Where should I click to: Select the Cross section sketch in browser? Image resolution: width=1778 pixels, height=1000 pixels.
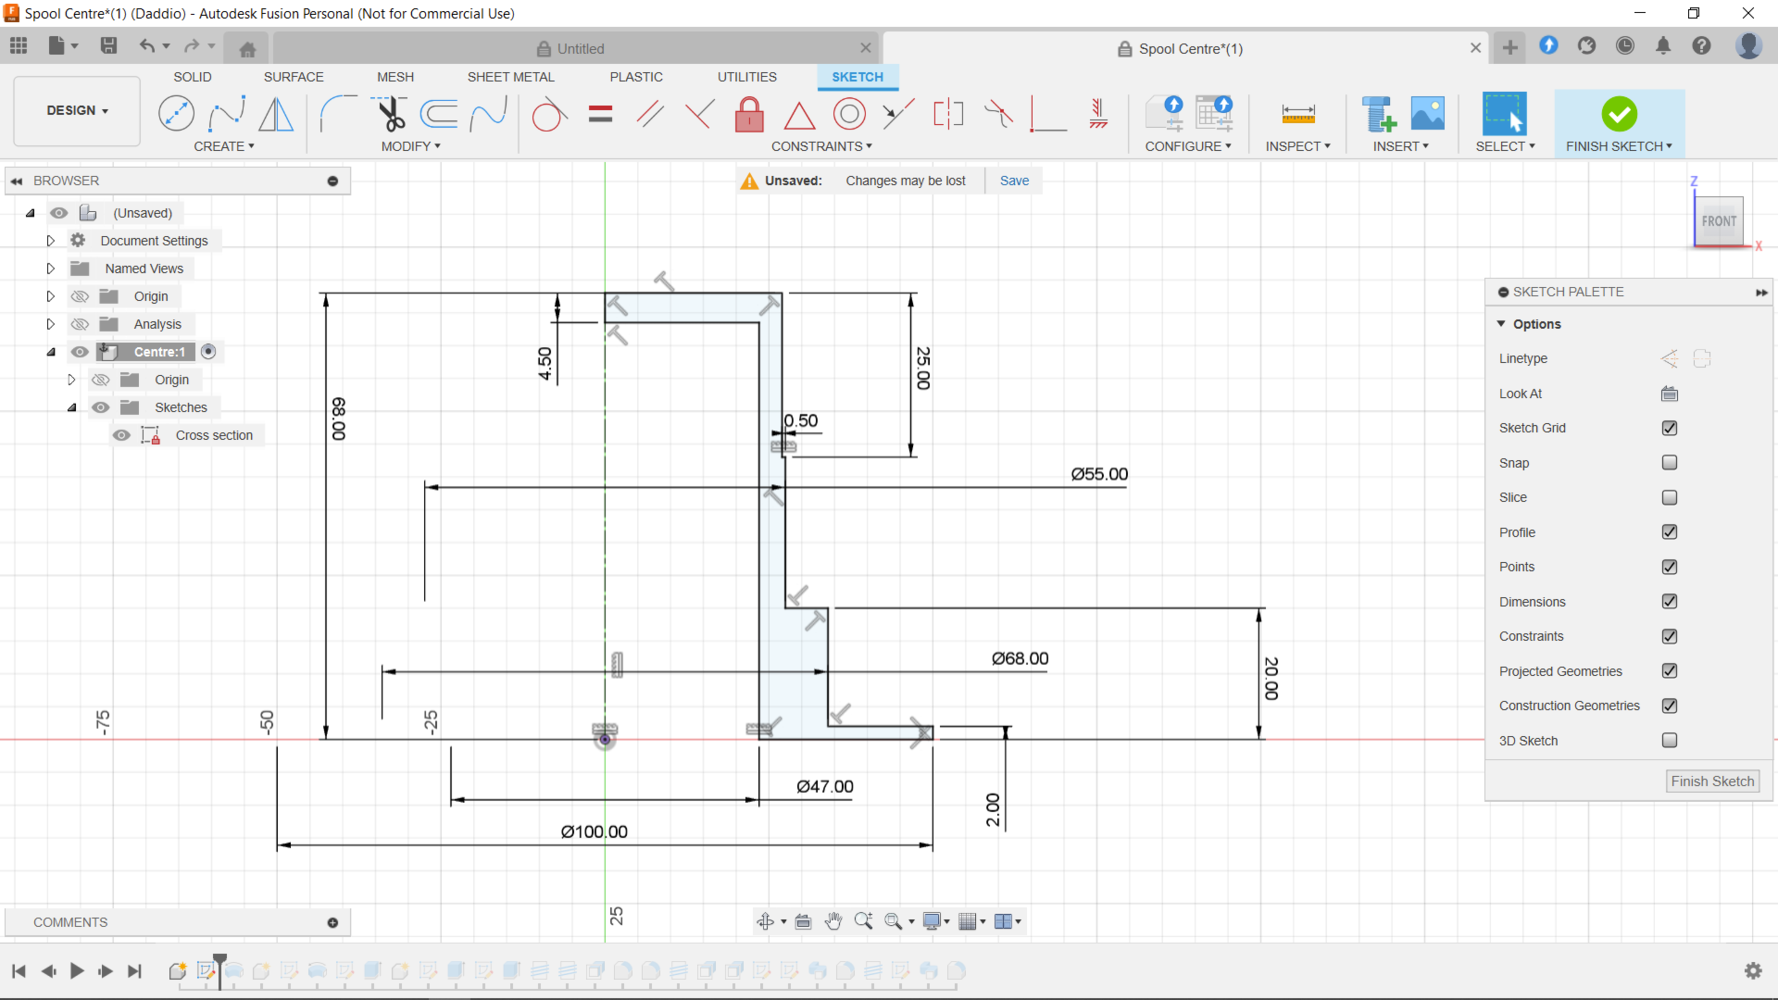pos(214,435)
